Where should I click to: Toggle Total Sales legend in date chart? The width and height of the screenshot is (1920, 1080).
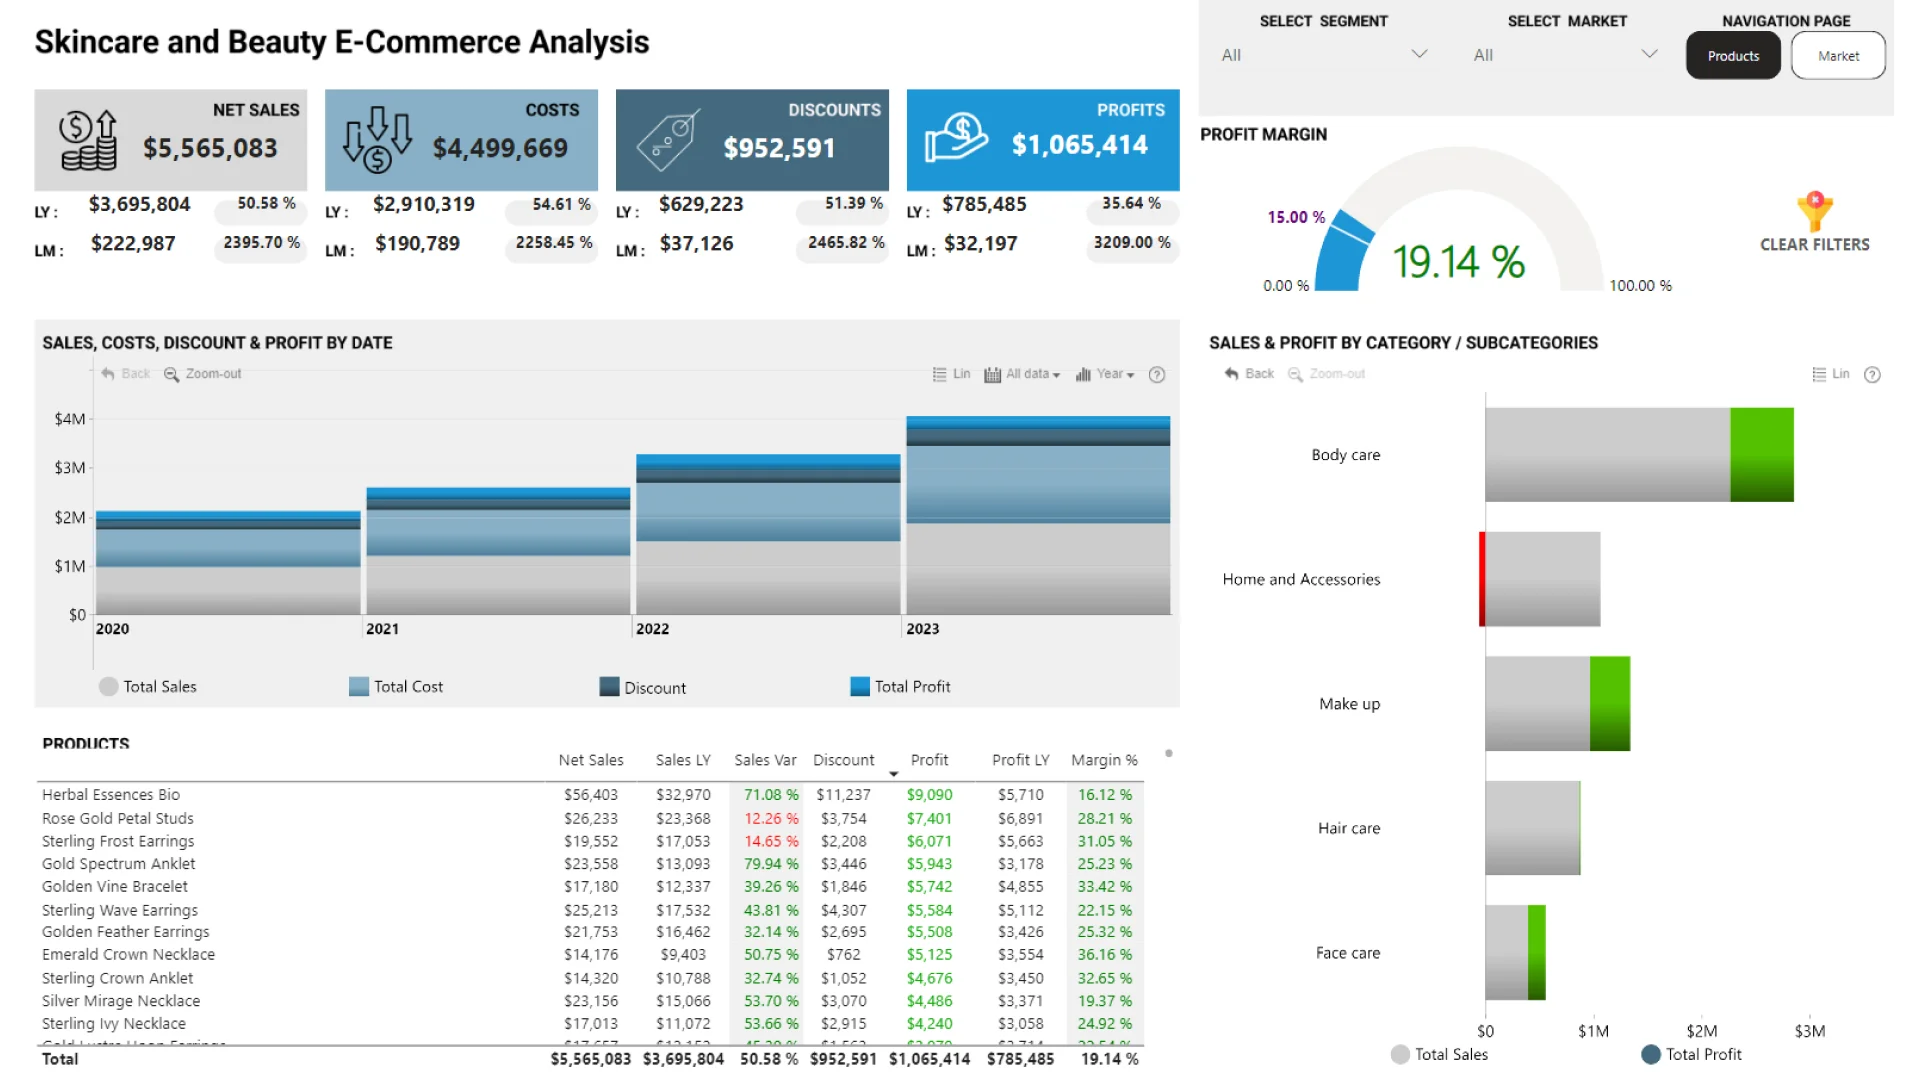point(148,687)
